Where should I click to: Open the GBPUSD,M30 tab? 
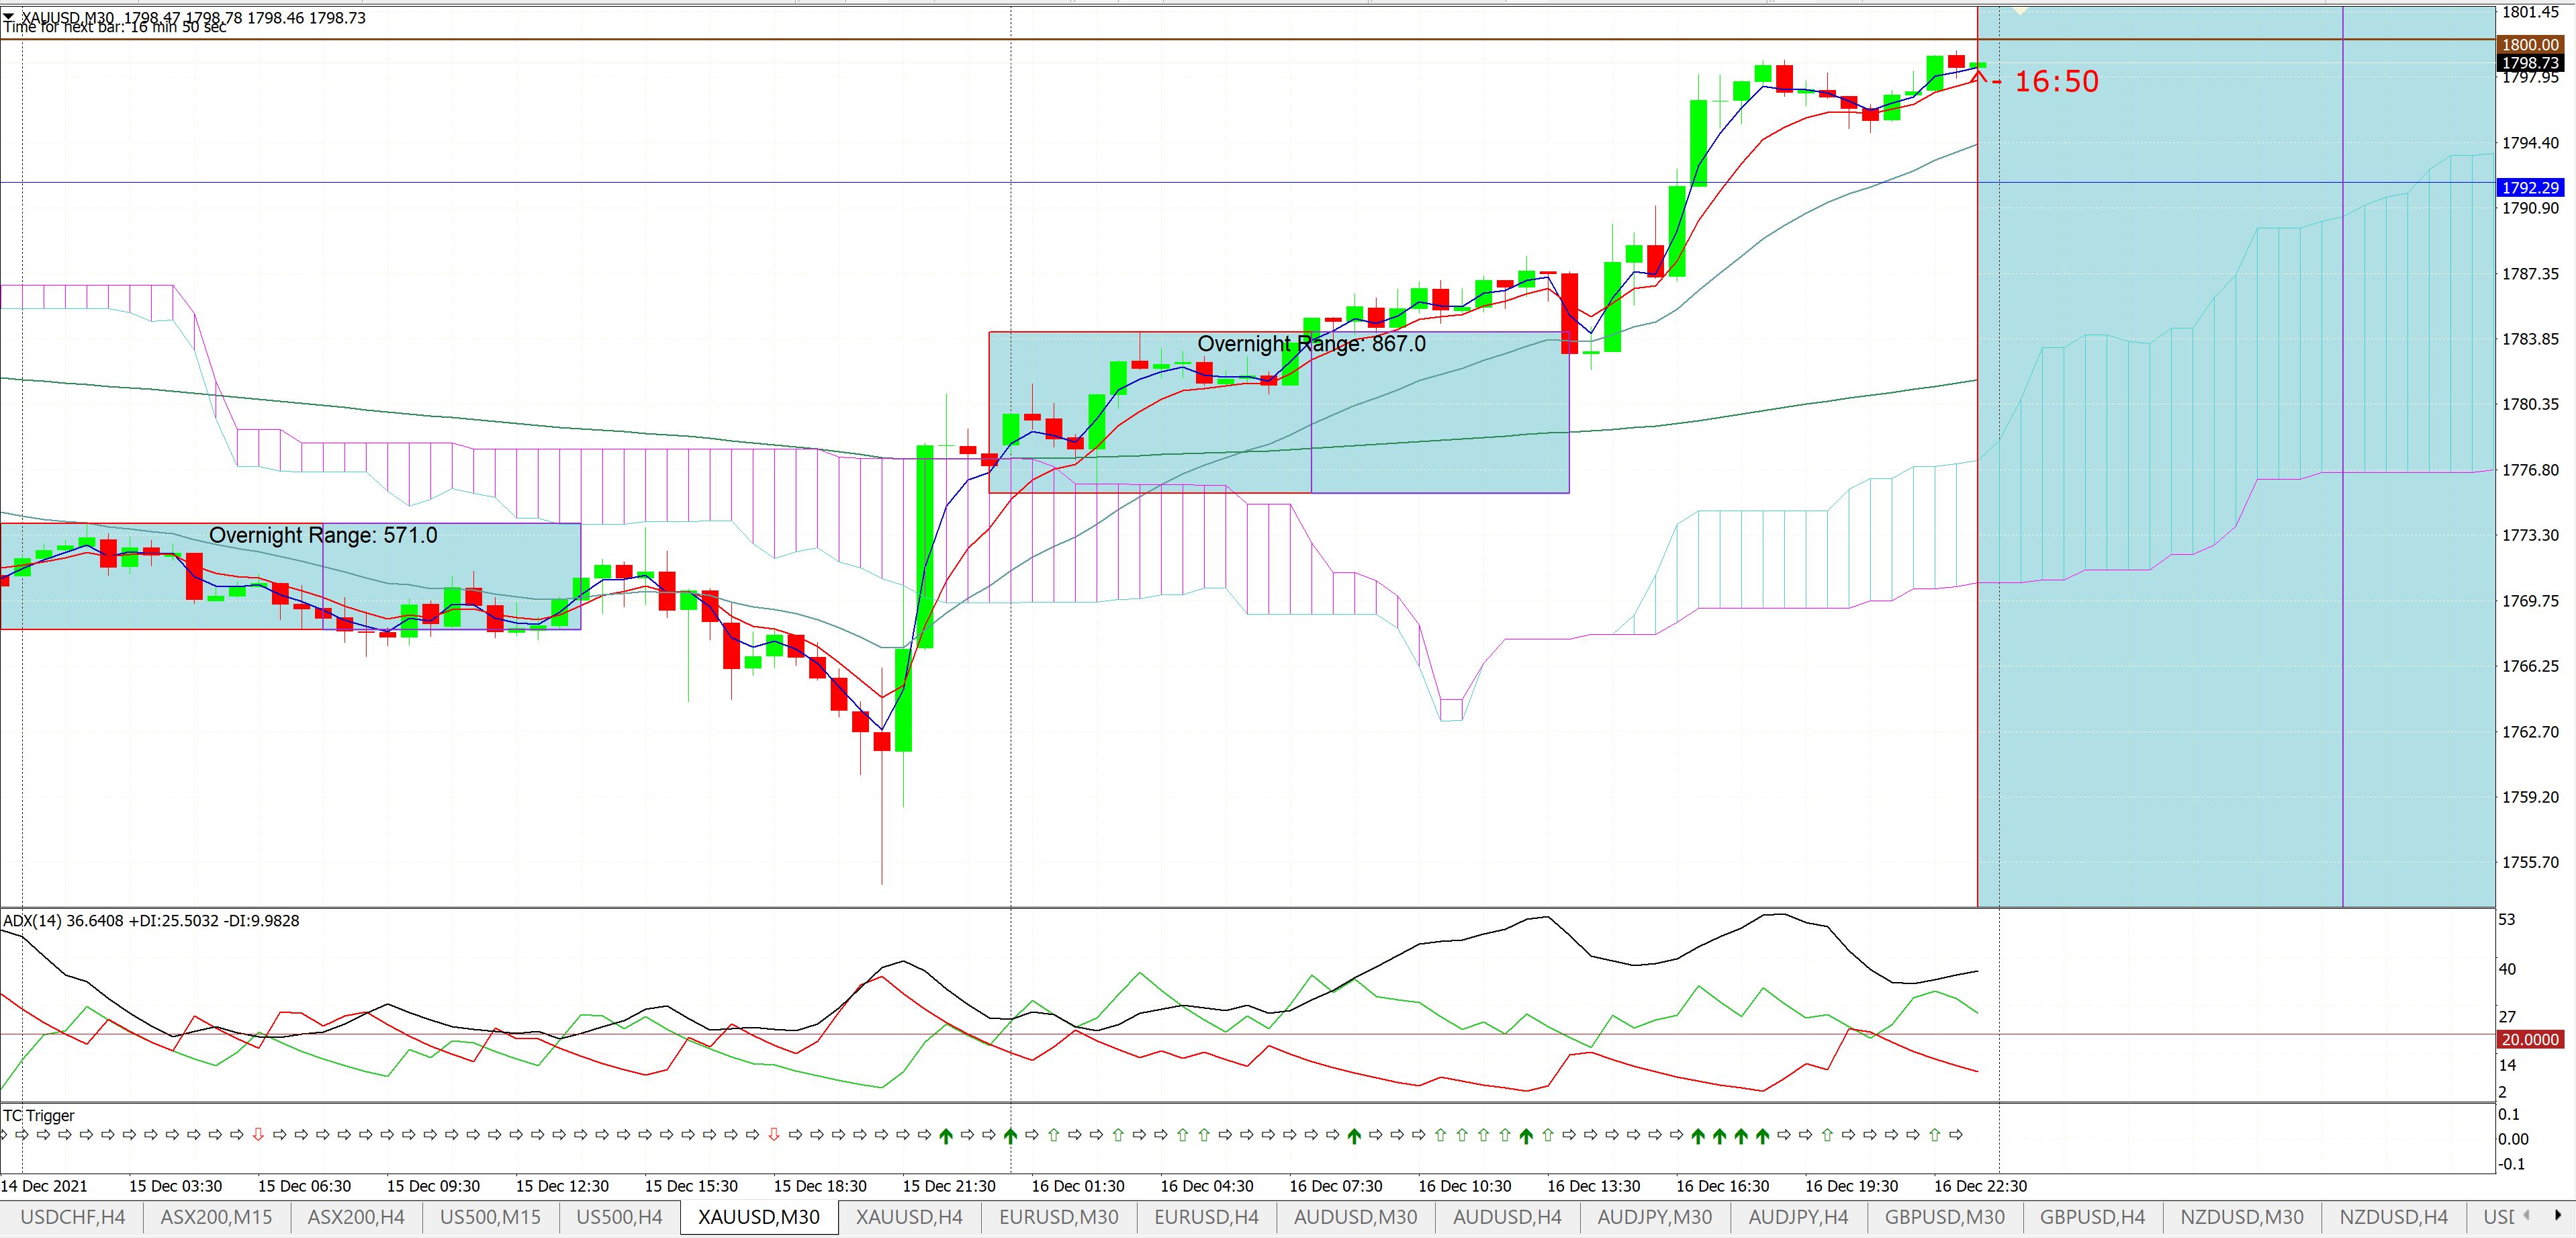(x=1945, y=1217)
